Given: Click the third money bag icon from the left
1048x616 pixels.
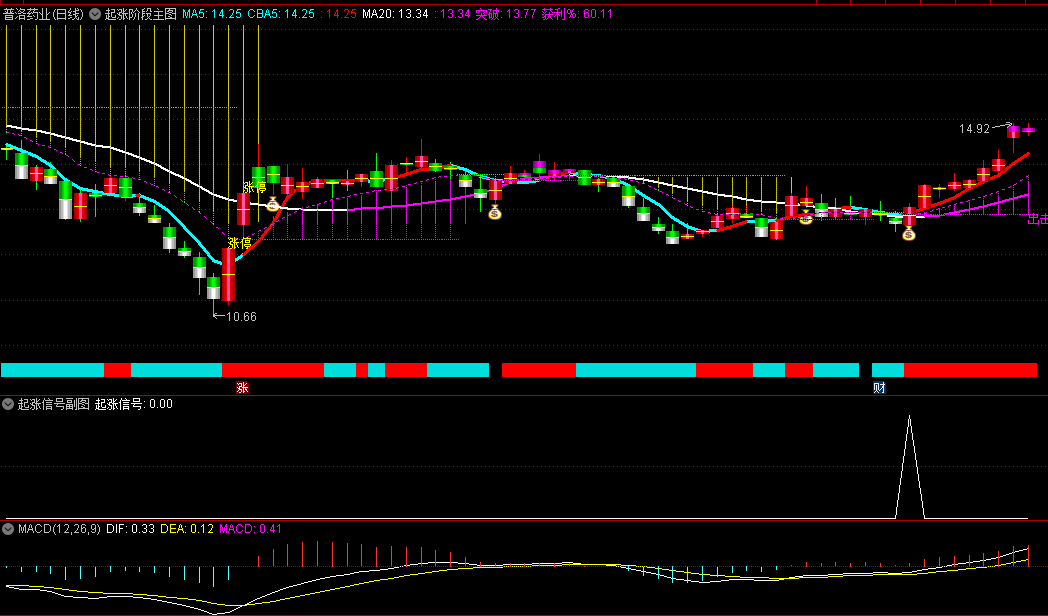Looking at the screenshot, I should [806, 216].
